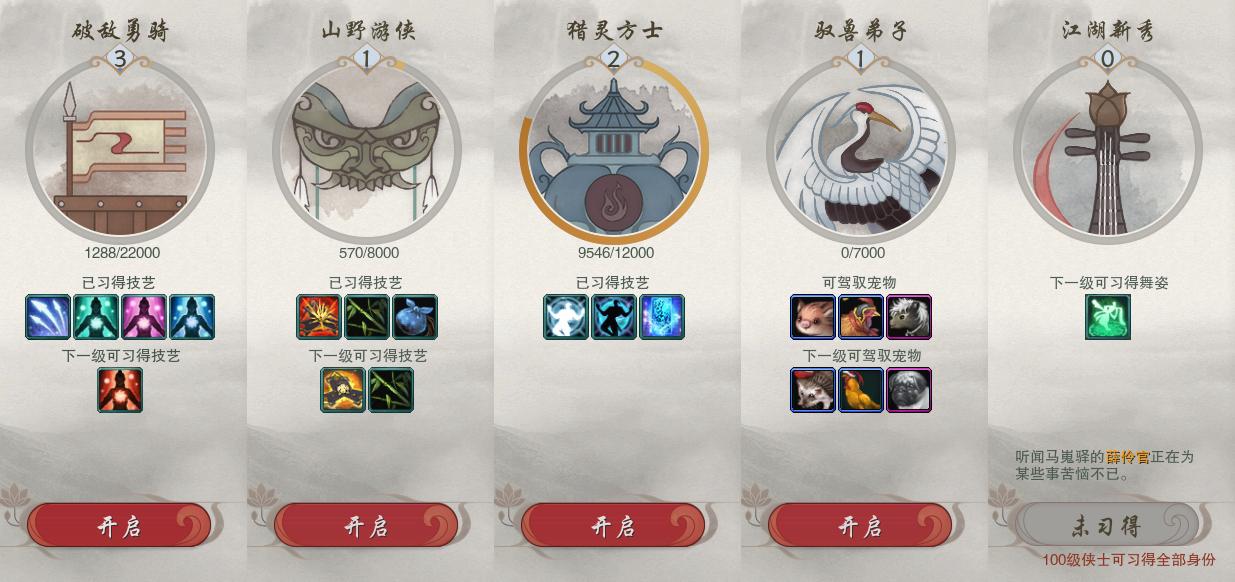
Task: Select the incense burner emblem of 猎灵方士
Action: 614,150
